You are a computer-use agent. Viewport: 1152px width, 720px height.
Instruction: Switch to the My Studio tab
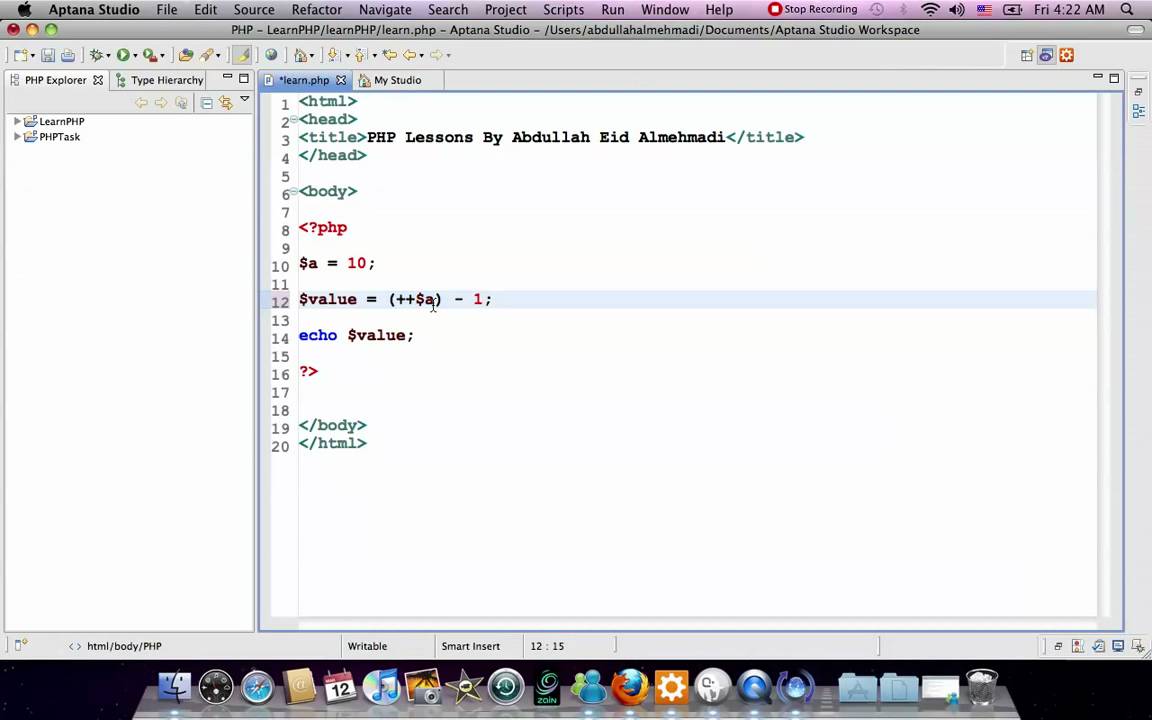click(397, 80)
